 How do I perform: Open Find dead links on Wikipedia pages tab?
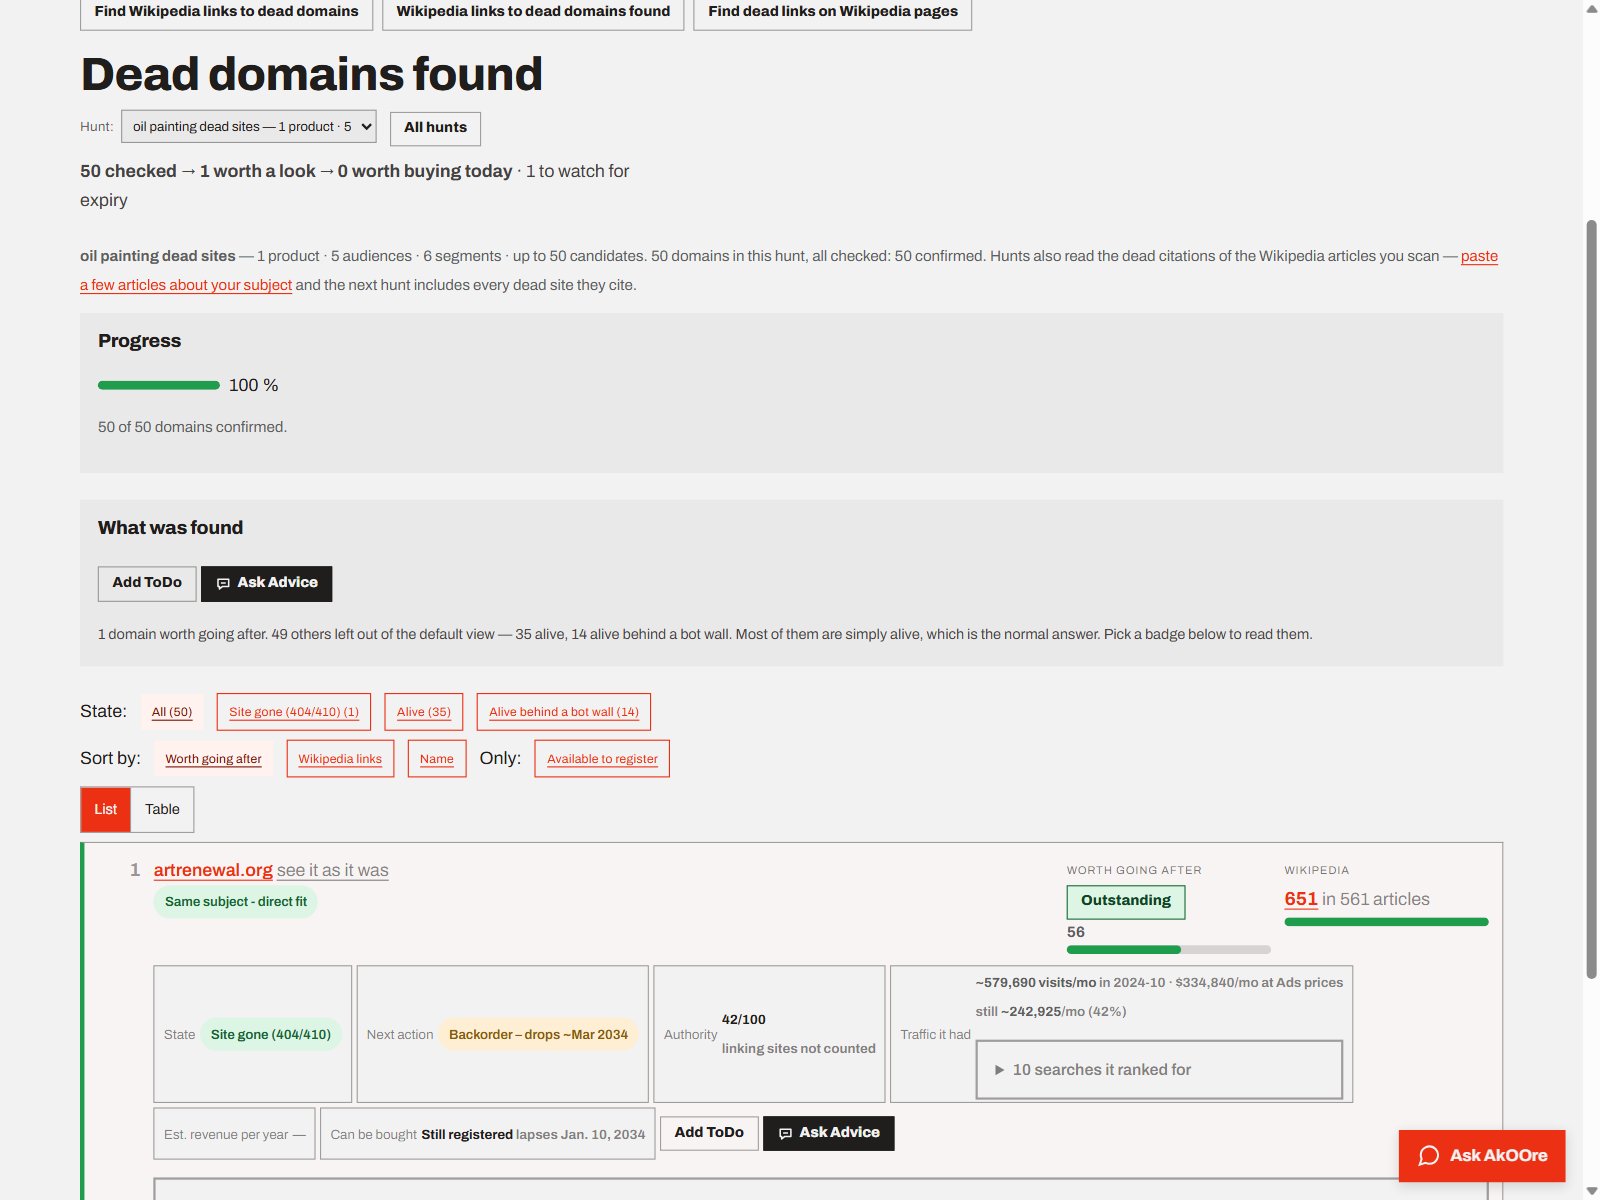pos(833,12)
